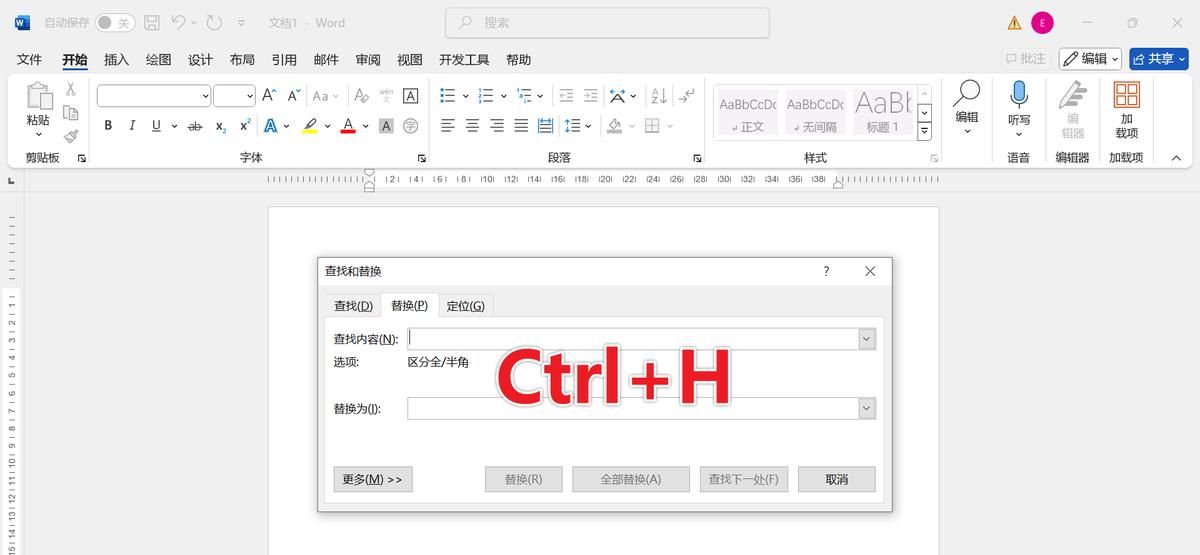Expand the styles gallery More arrow
1200x555 pixels.
tap(925, 131)
